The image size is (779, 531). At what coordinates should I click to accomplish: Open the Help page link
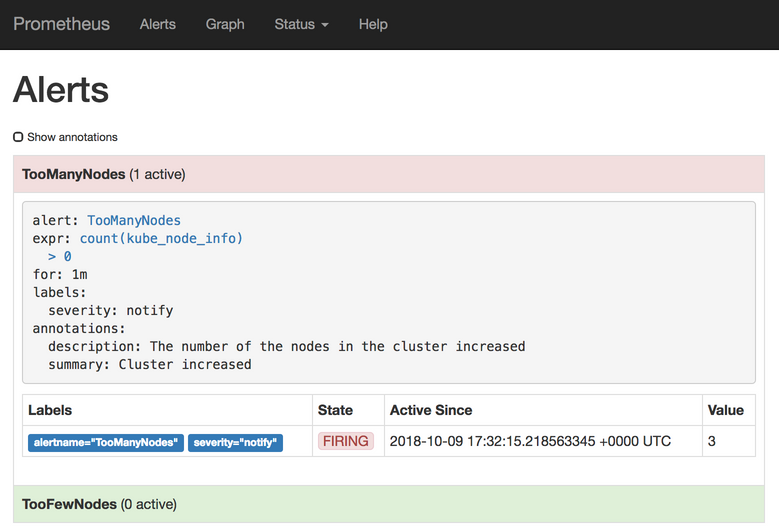tap(373, 24)
